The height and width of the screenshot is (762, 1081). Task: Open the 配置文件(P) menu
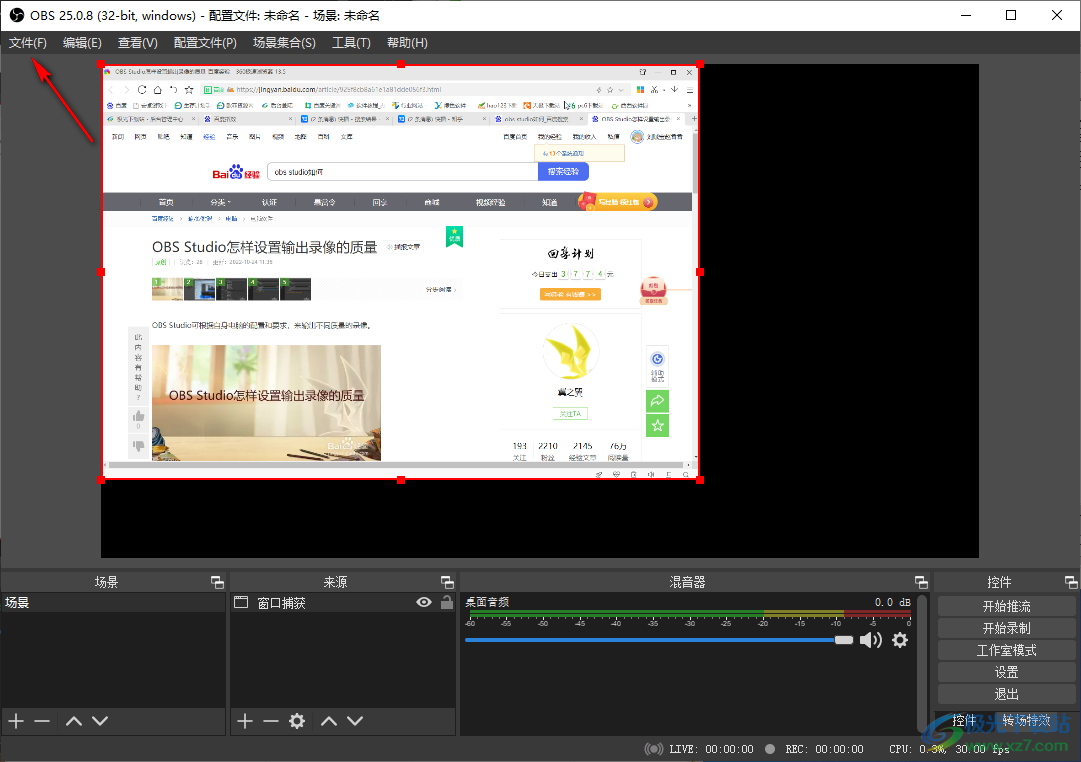point(205,43)
